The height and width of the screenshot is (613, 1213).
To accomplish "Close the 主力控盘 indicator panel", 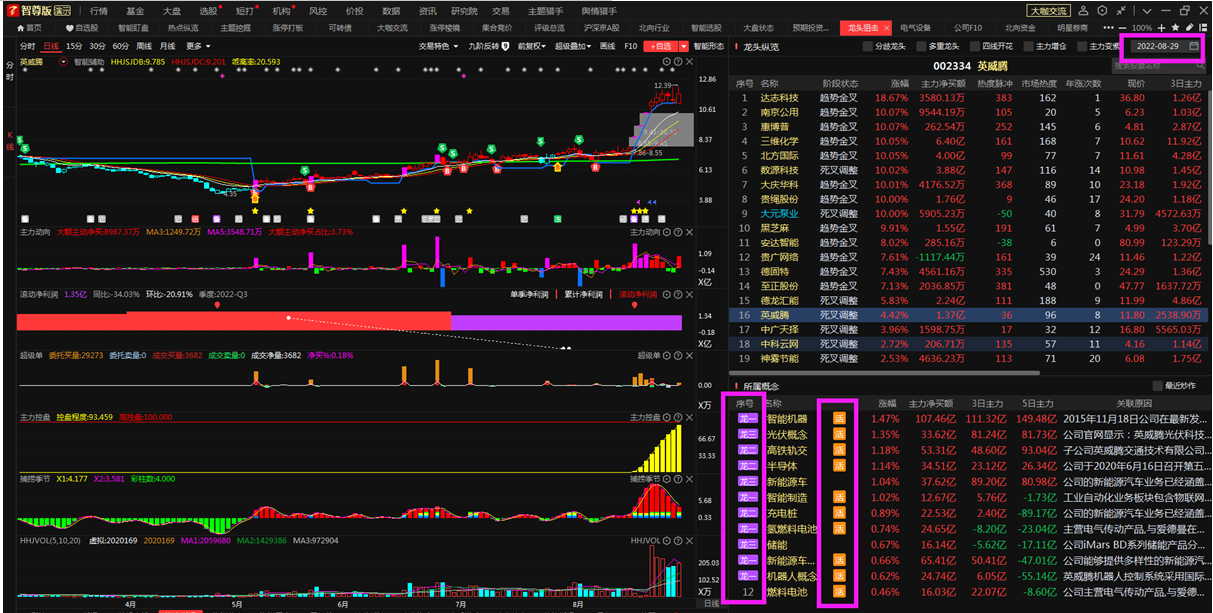I will 691,417.
